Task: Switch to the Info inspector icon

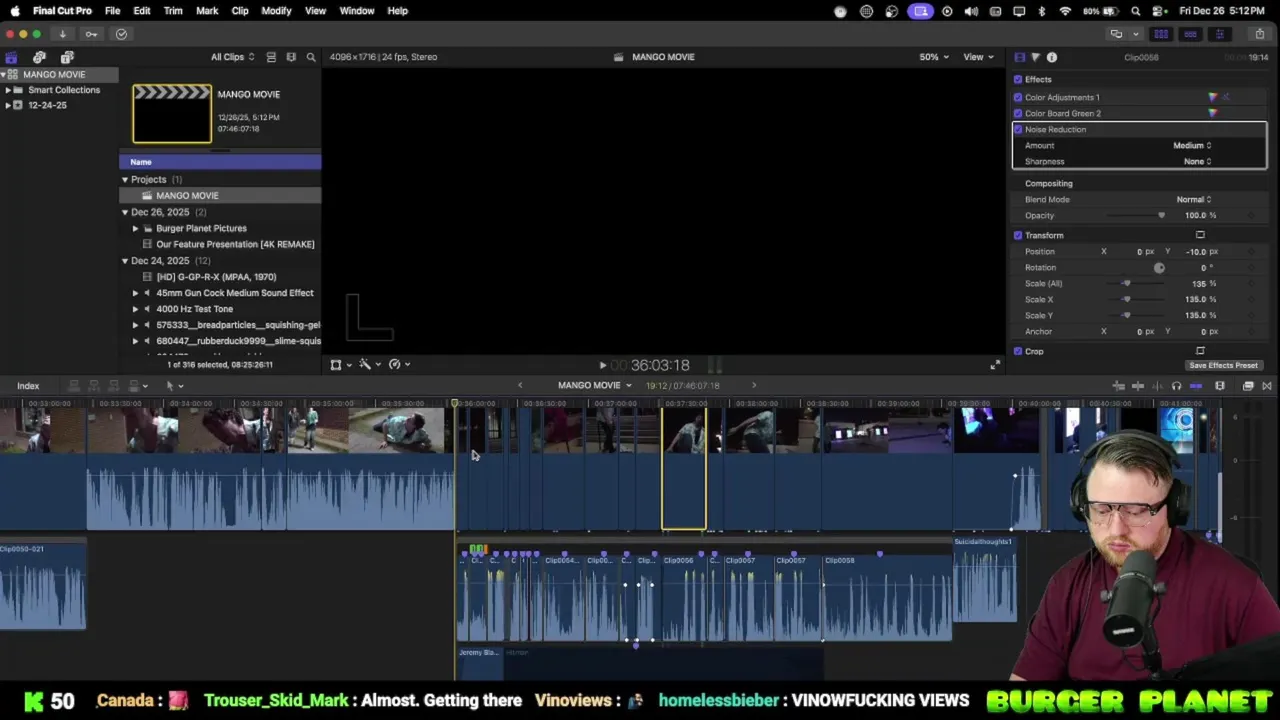Action: tap(1052, 57)
